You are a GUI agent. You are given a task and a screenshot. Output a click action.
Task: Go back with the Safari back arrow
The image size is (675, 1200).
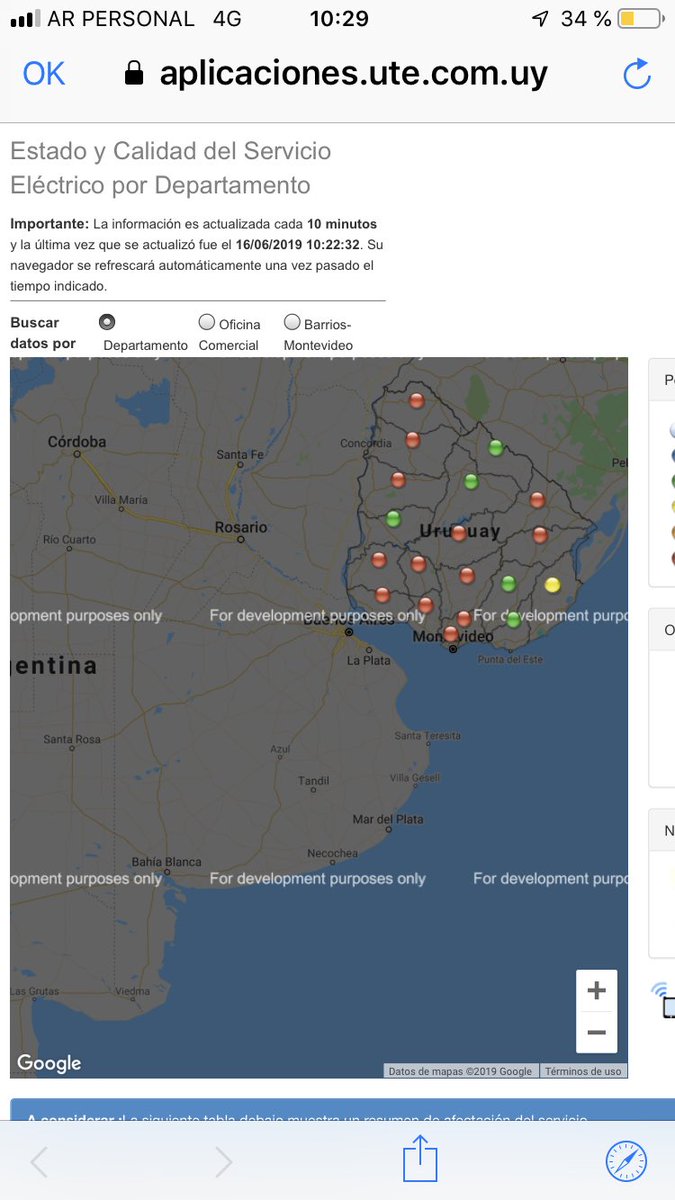[x=39, y=1161]
